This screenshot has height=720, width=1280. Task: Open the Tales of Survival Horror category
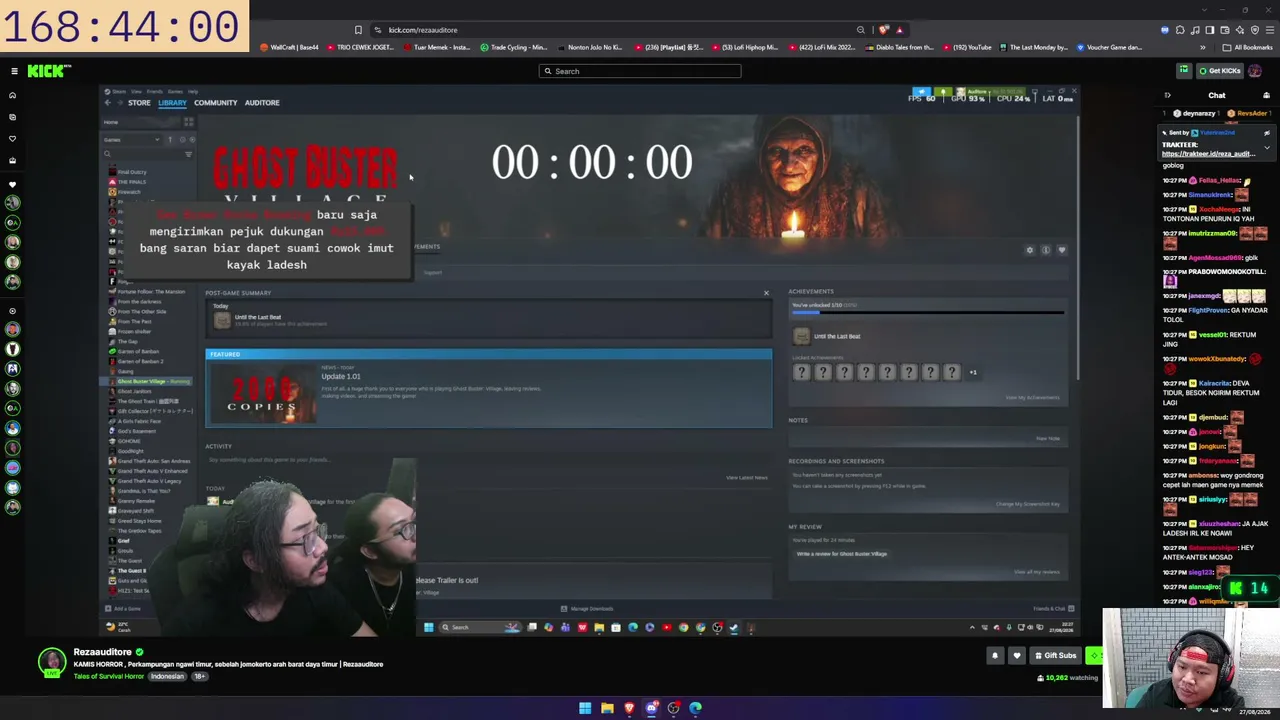(x=110, y=677)
